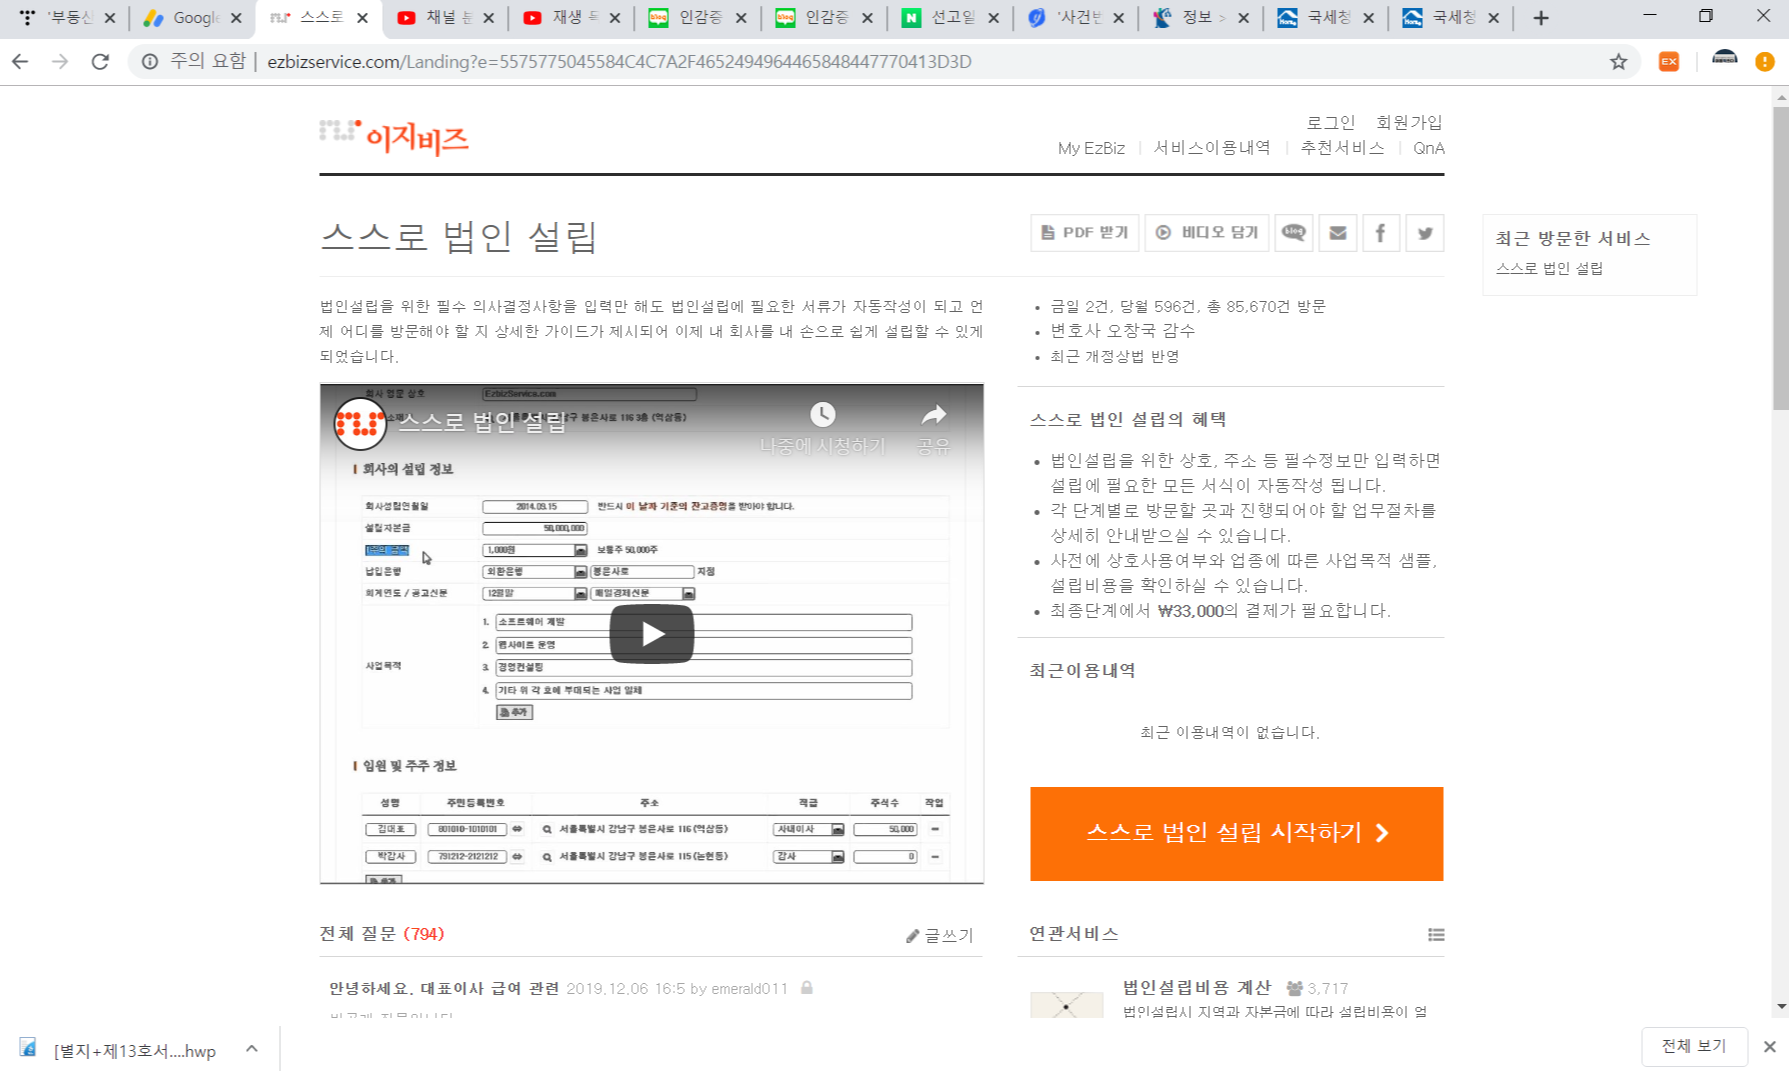Image resolution: width=1789 pixels, height=1077 pixels.
Task: Play the 스스로 법인 설립 video
Action: tap(652, 634)
